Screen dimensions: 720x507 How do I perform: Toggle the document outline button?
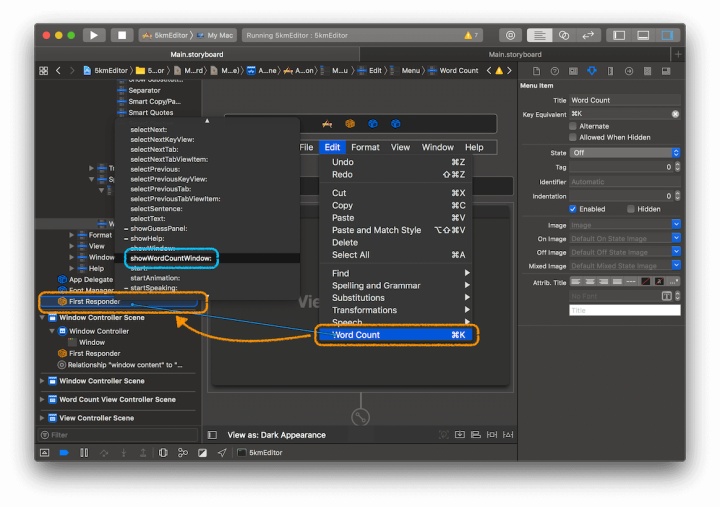click(x=212, y=435)
